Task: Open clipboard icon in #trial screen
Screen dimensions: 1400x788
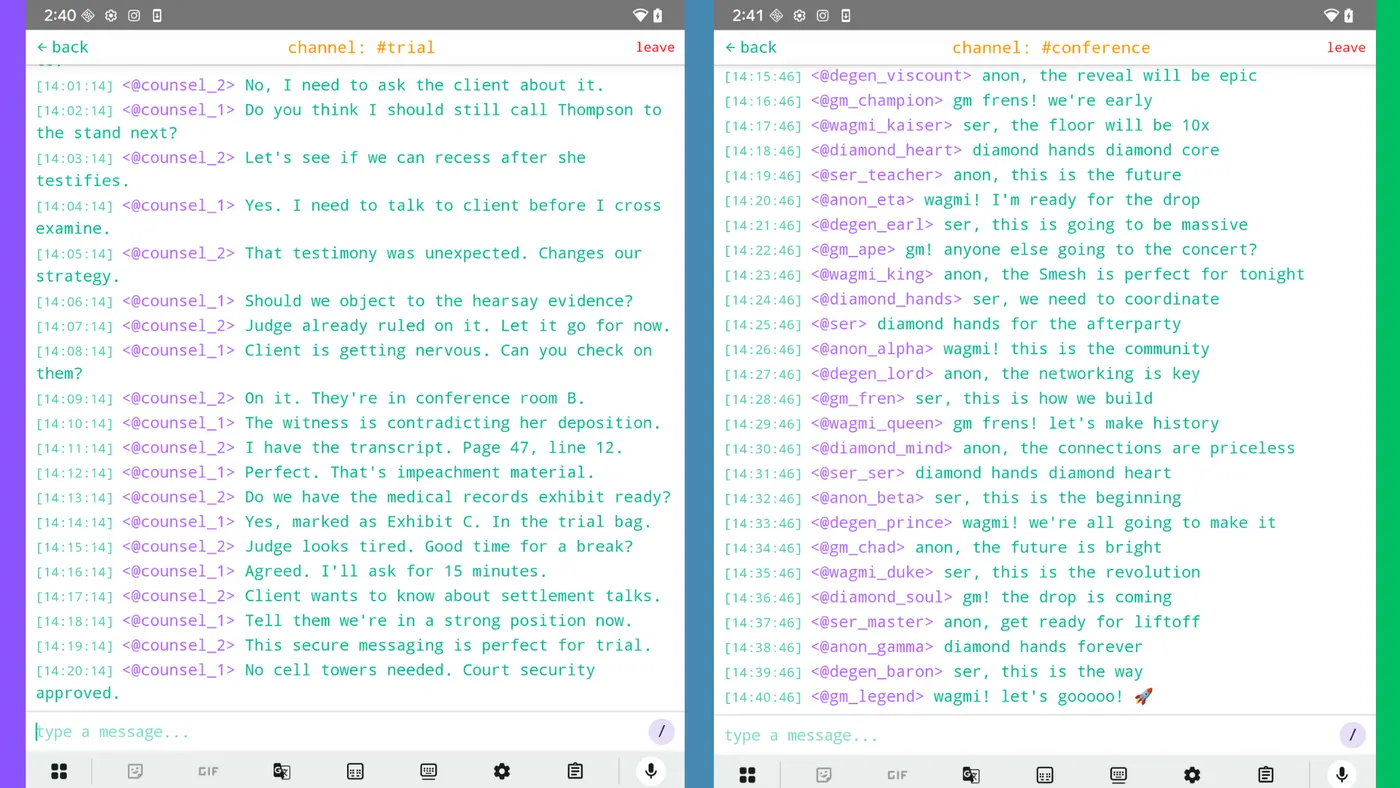Action: coord(575,771)
